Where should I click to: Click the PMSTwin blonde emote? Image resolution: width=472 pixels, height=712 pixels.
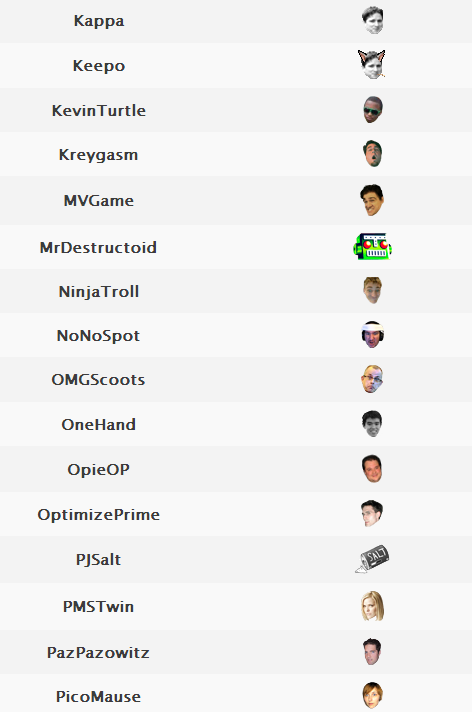pyautogui.click(x=373, y=606)
